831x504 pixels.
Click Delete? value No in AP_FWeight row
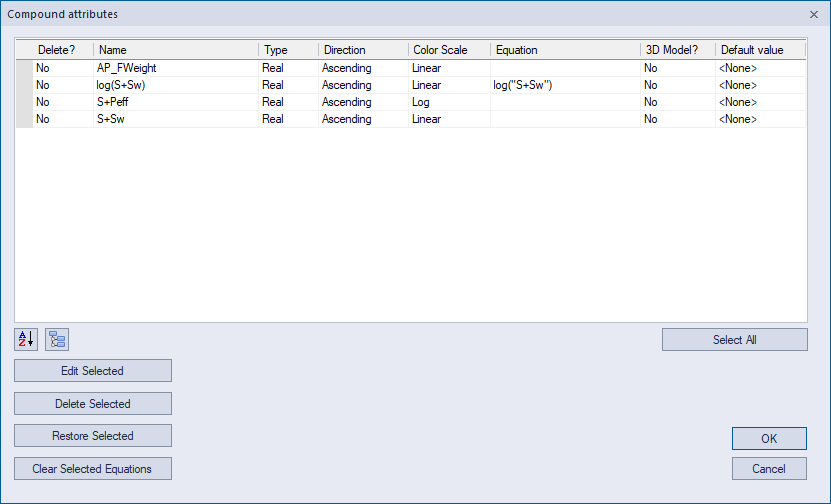tap(63, 68)
